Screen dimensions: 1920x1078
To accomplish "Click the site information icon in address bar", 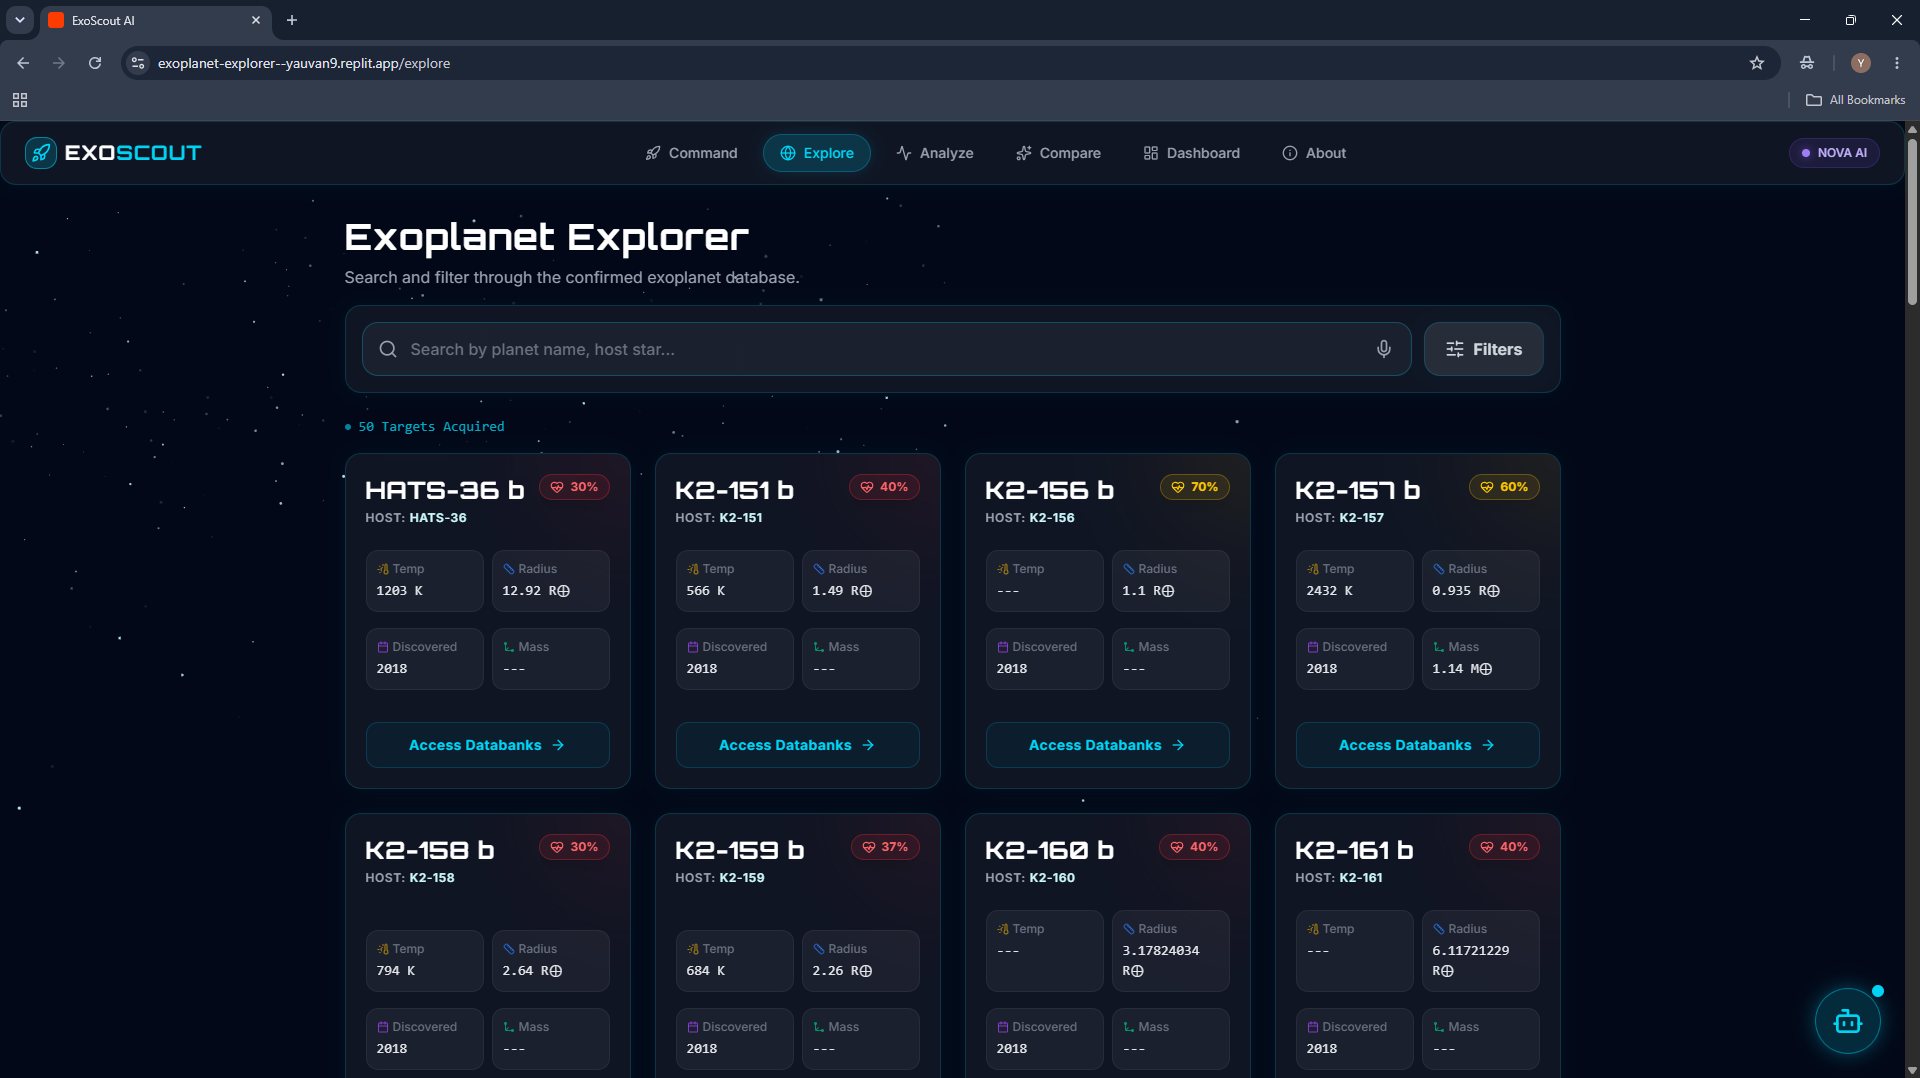I will (138, 63).
